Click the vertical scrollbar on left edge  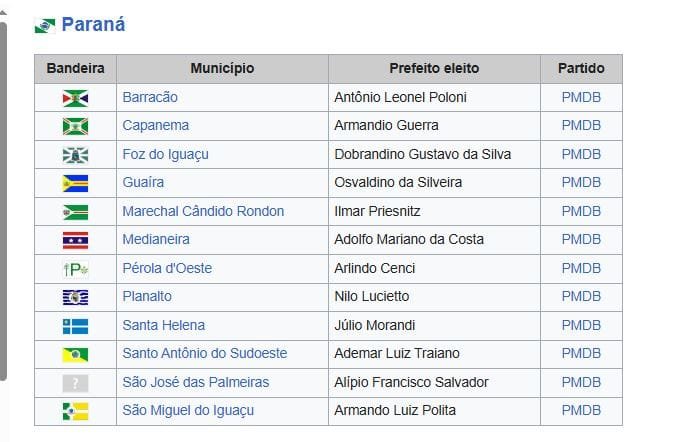click(x=3, y=200)
